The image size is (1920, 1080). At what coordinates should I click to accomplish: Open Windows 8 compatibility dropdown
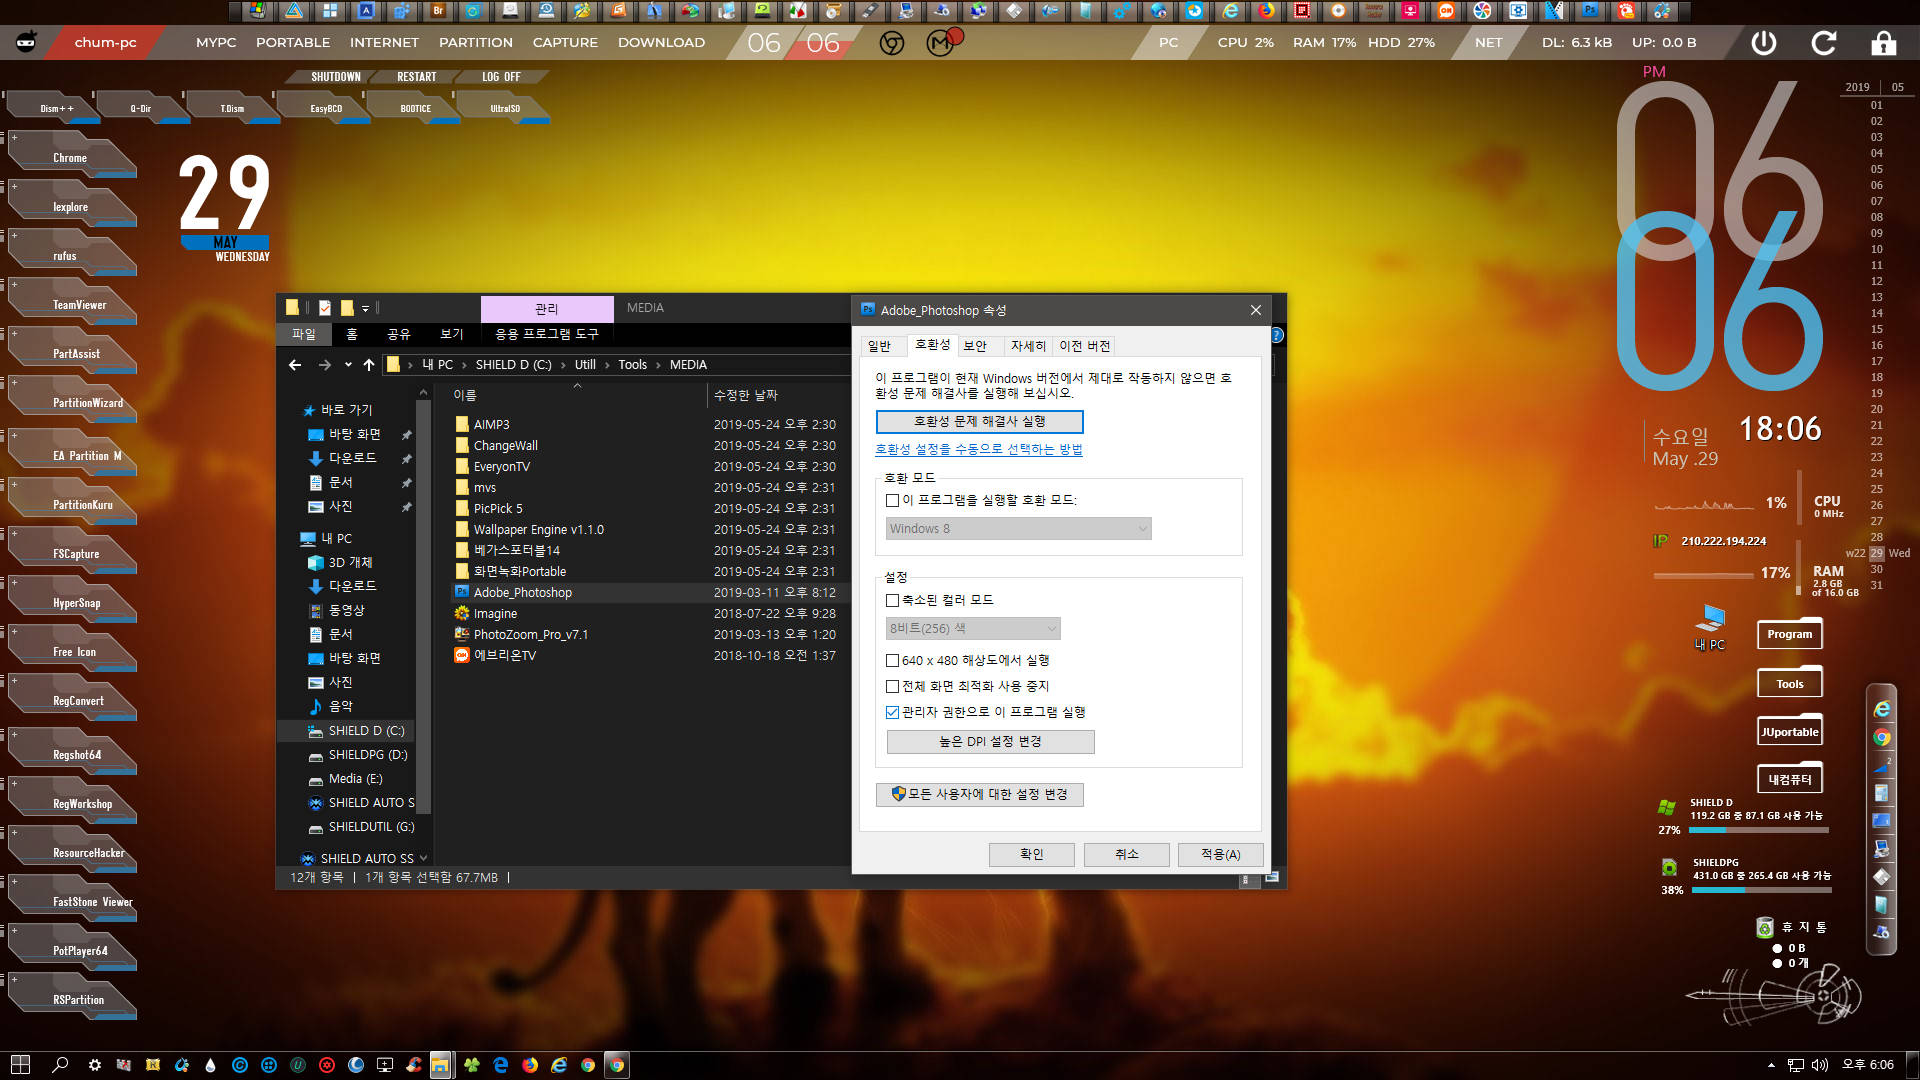[1019, 528]
